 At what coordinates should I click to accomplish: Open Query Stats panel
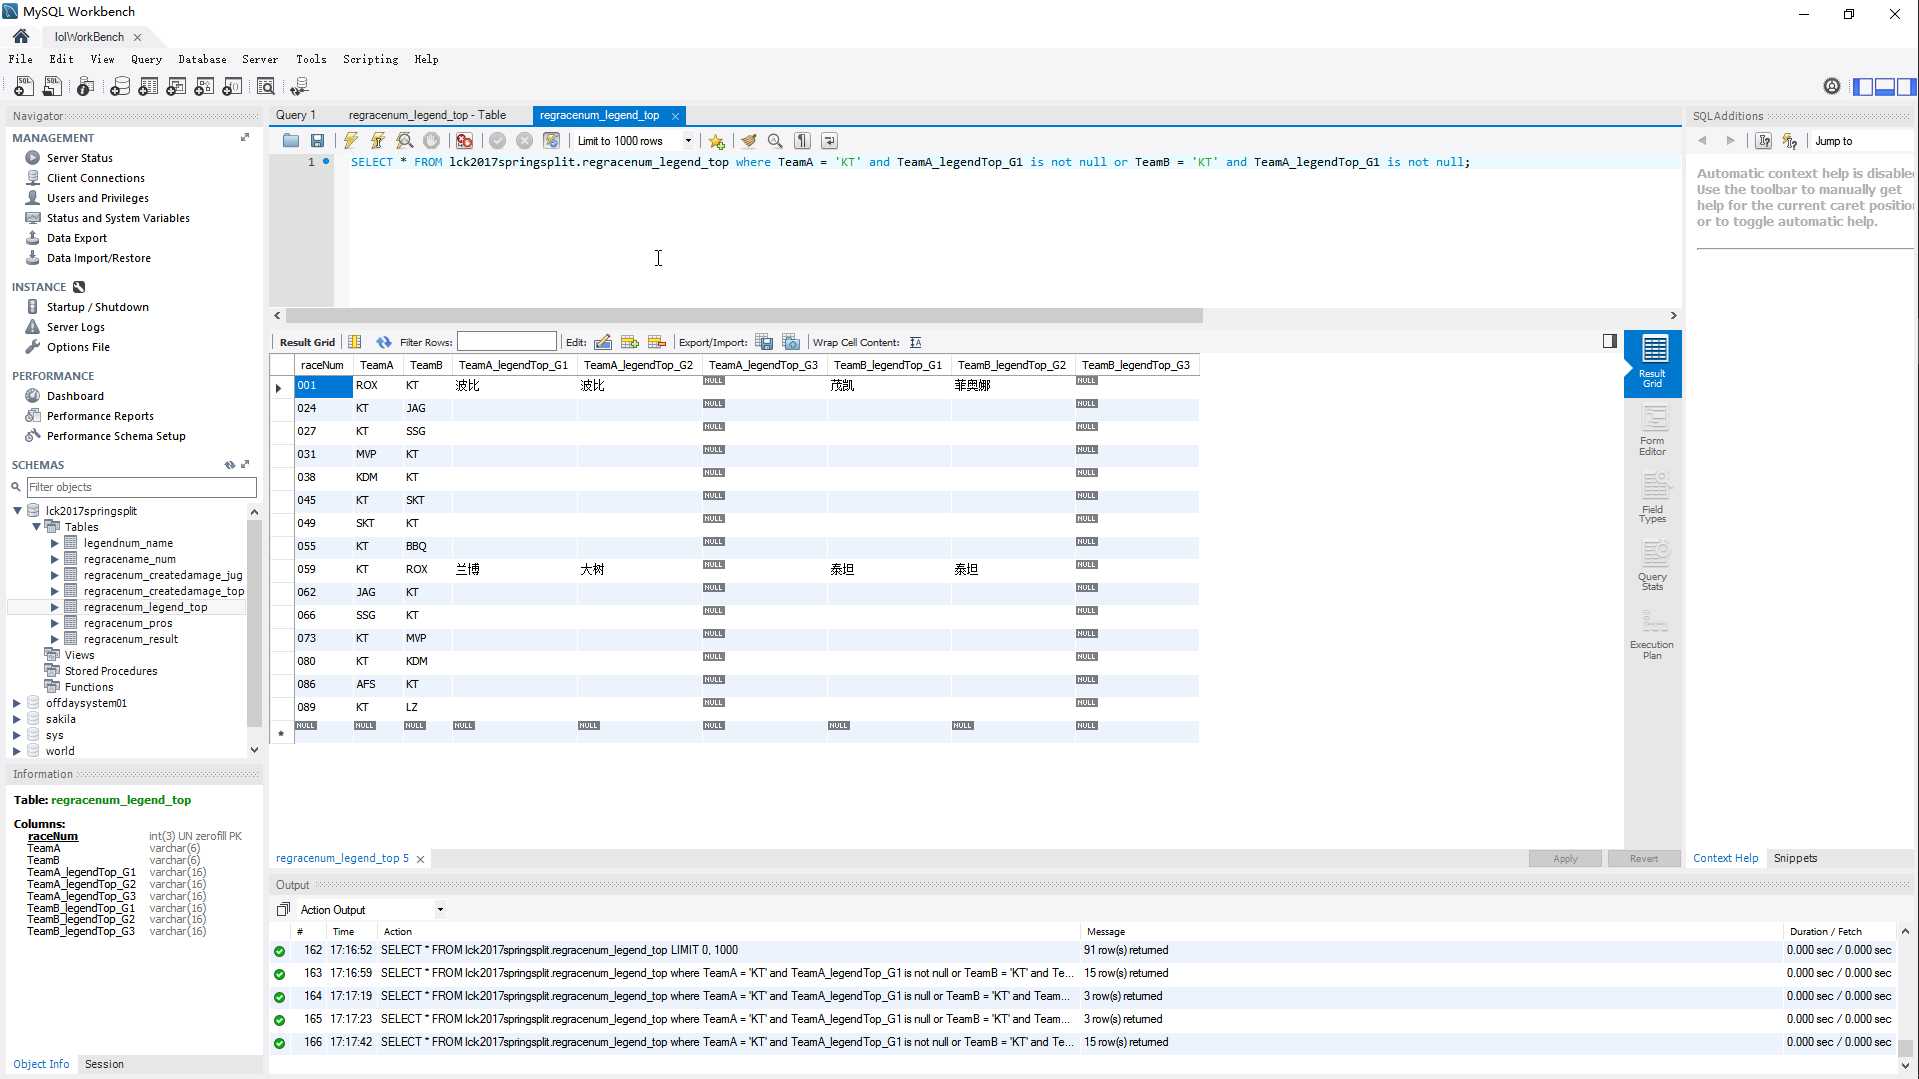(x=1652, y=566)
